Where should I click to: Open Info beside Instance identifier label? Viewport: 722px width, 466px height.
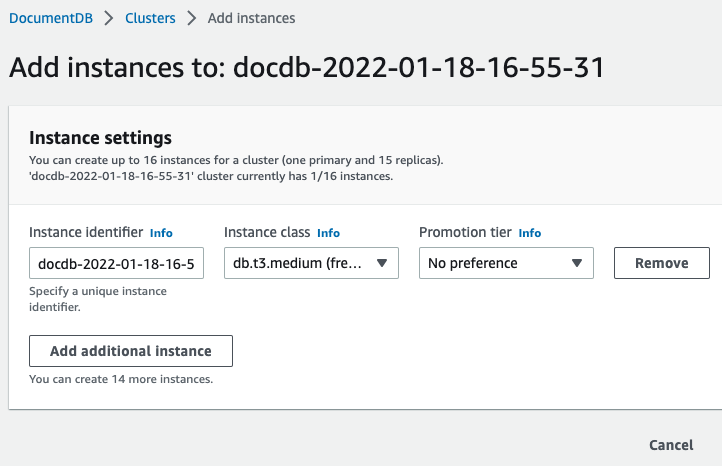click(161, 233)
